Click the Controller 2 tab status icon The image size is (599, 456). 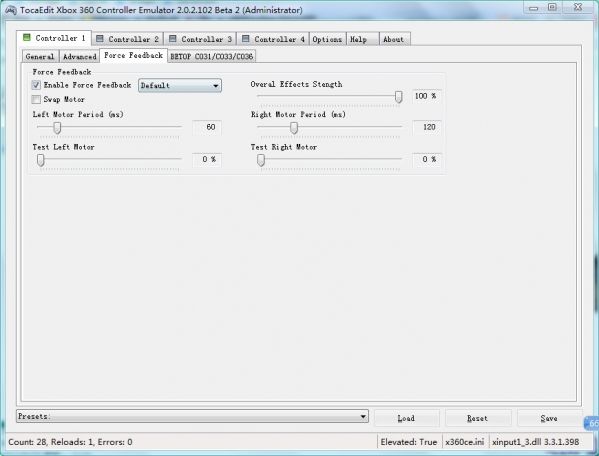point(99,39)
